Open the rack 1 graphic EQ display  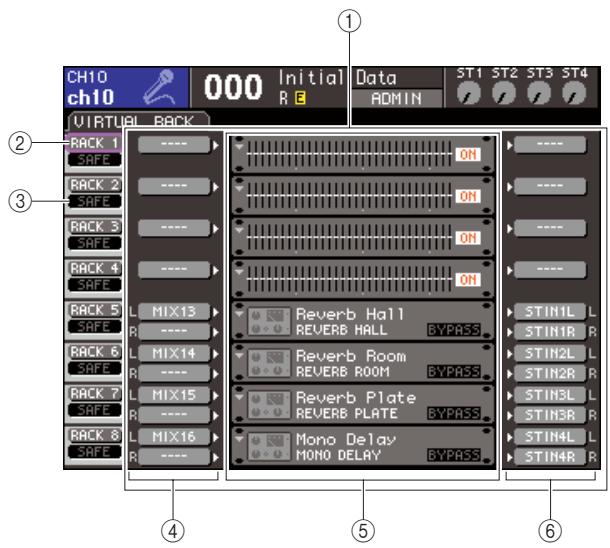349,154
